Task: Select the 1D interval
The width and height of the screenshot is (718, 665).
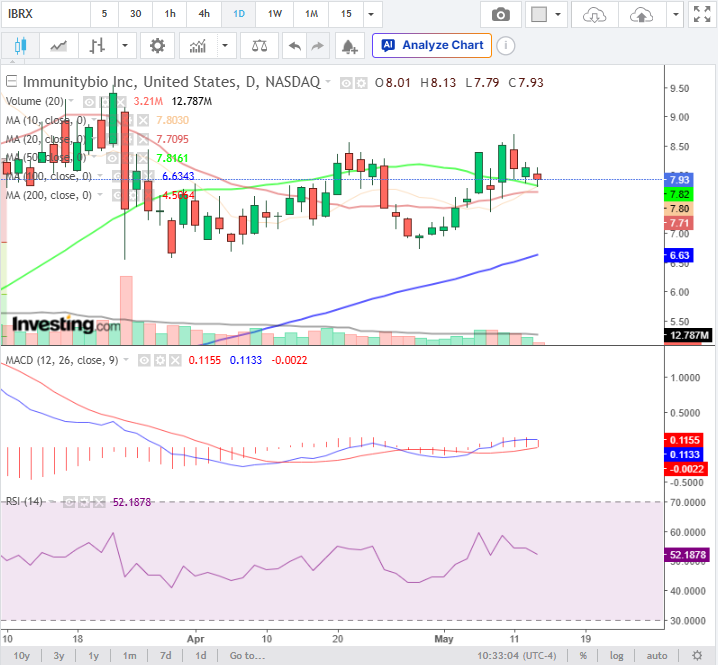Action: pyautogui.click(x=239, y=15)
